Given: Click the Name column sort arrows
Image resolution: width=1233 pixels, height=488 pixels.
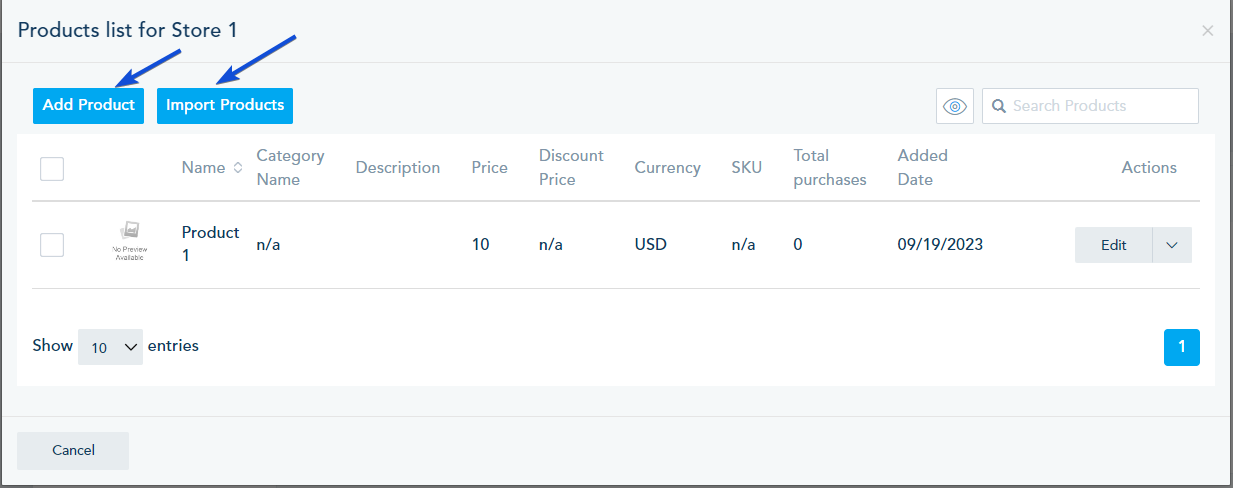Looking at the screenshot, I should point(238,168).
